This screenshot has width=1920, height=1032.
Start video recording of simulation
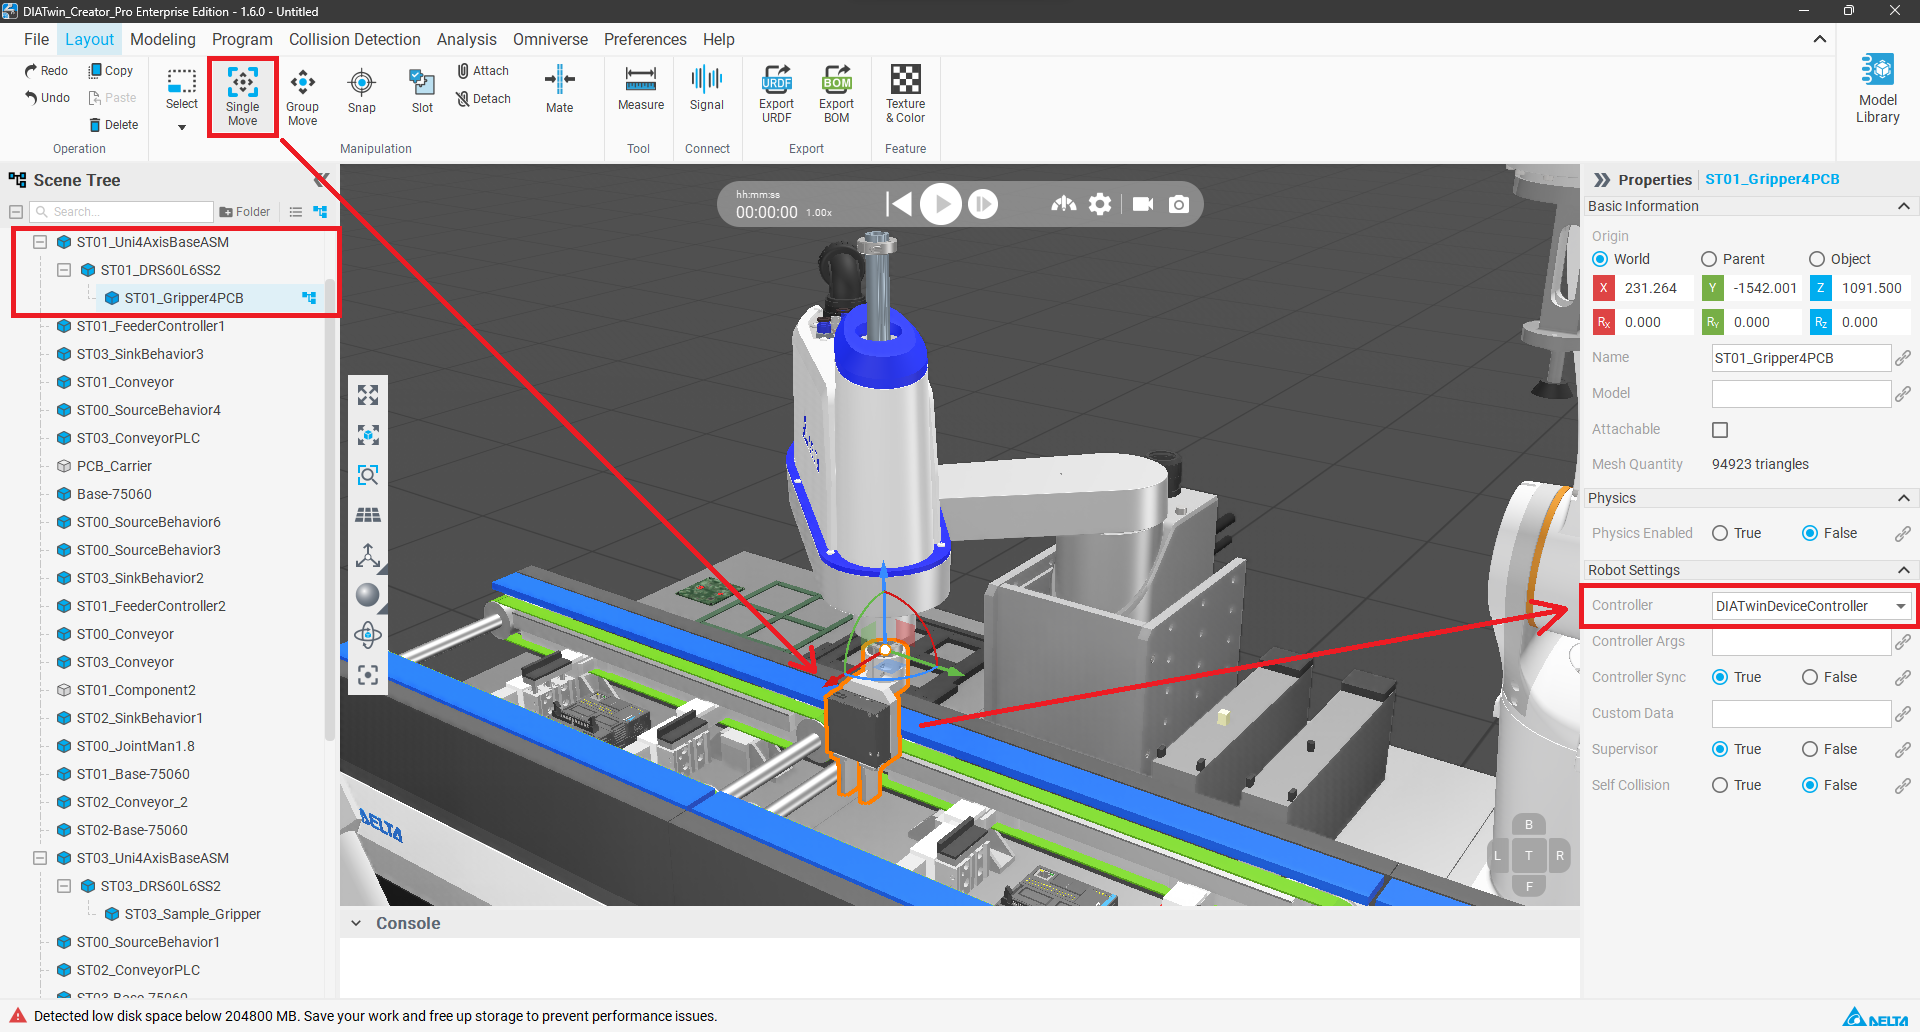(1143, 204)
